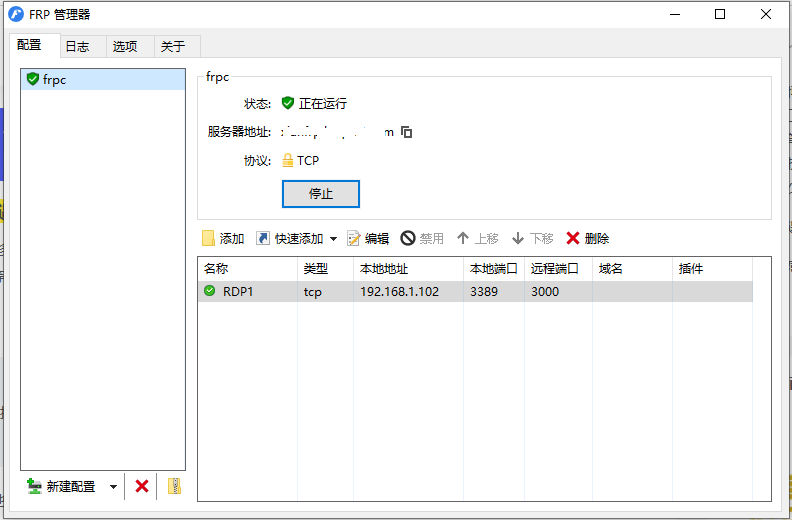
Task: Click the 协议 label
Action: pyautogui.click(x=258, y=161)
